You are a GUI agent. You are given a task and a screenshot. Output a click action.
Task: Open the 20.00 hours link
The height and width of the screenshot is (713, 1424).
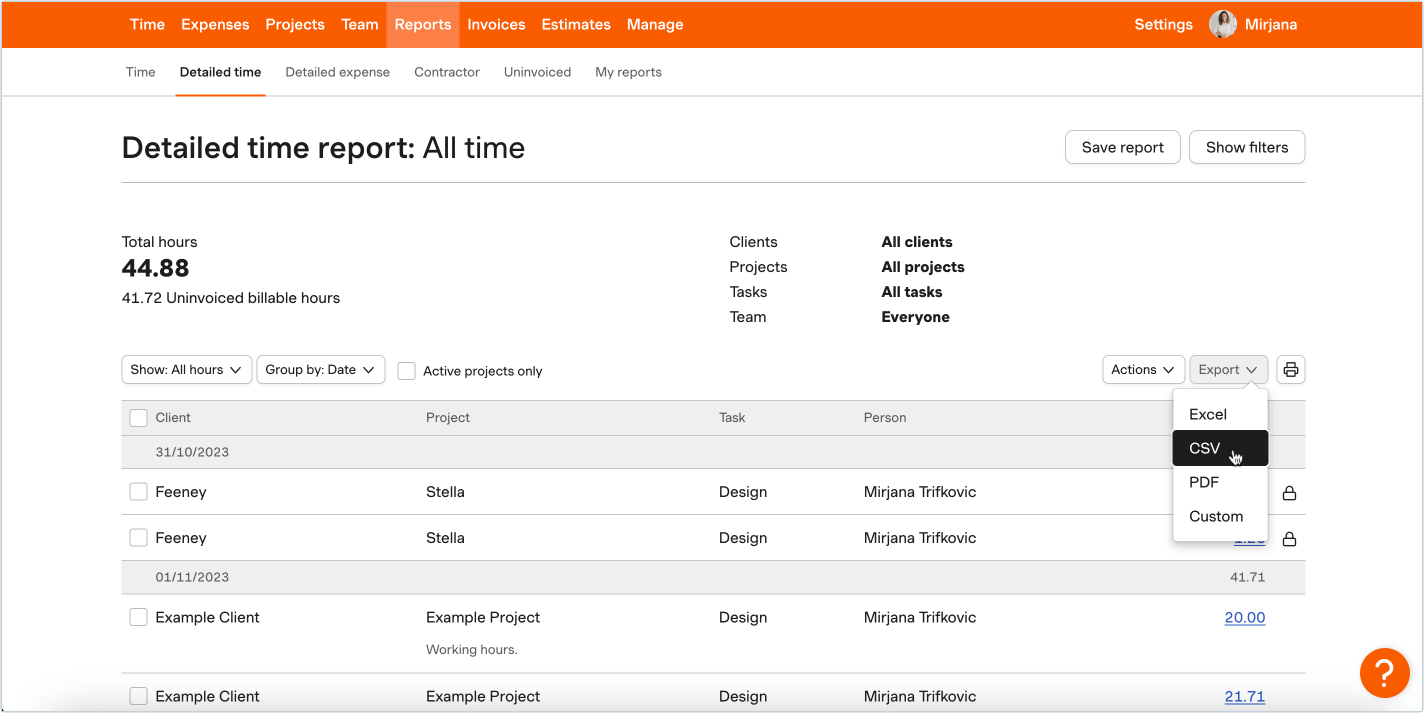1244,618
